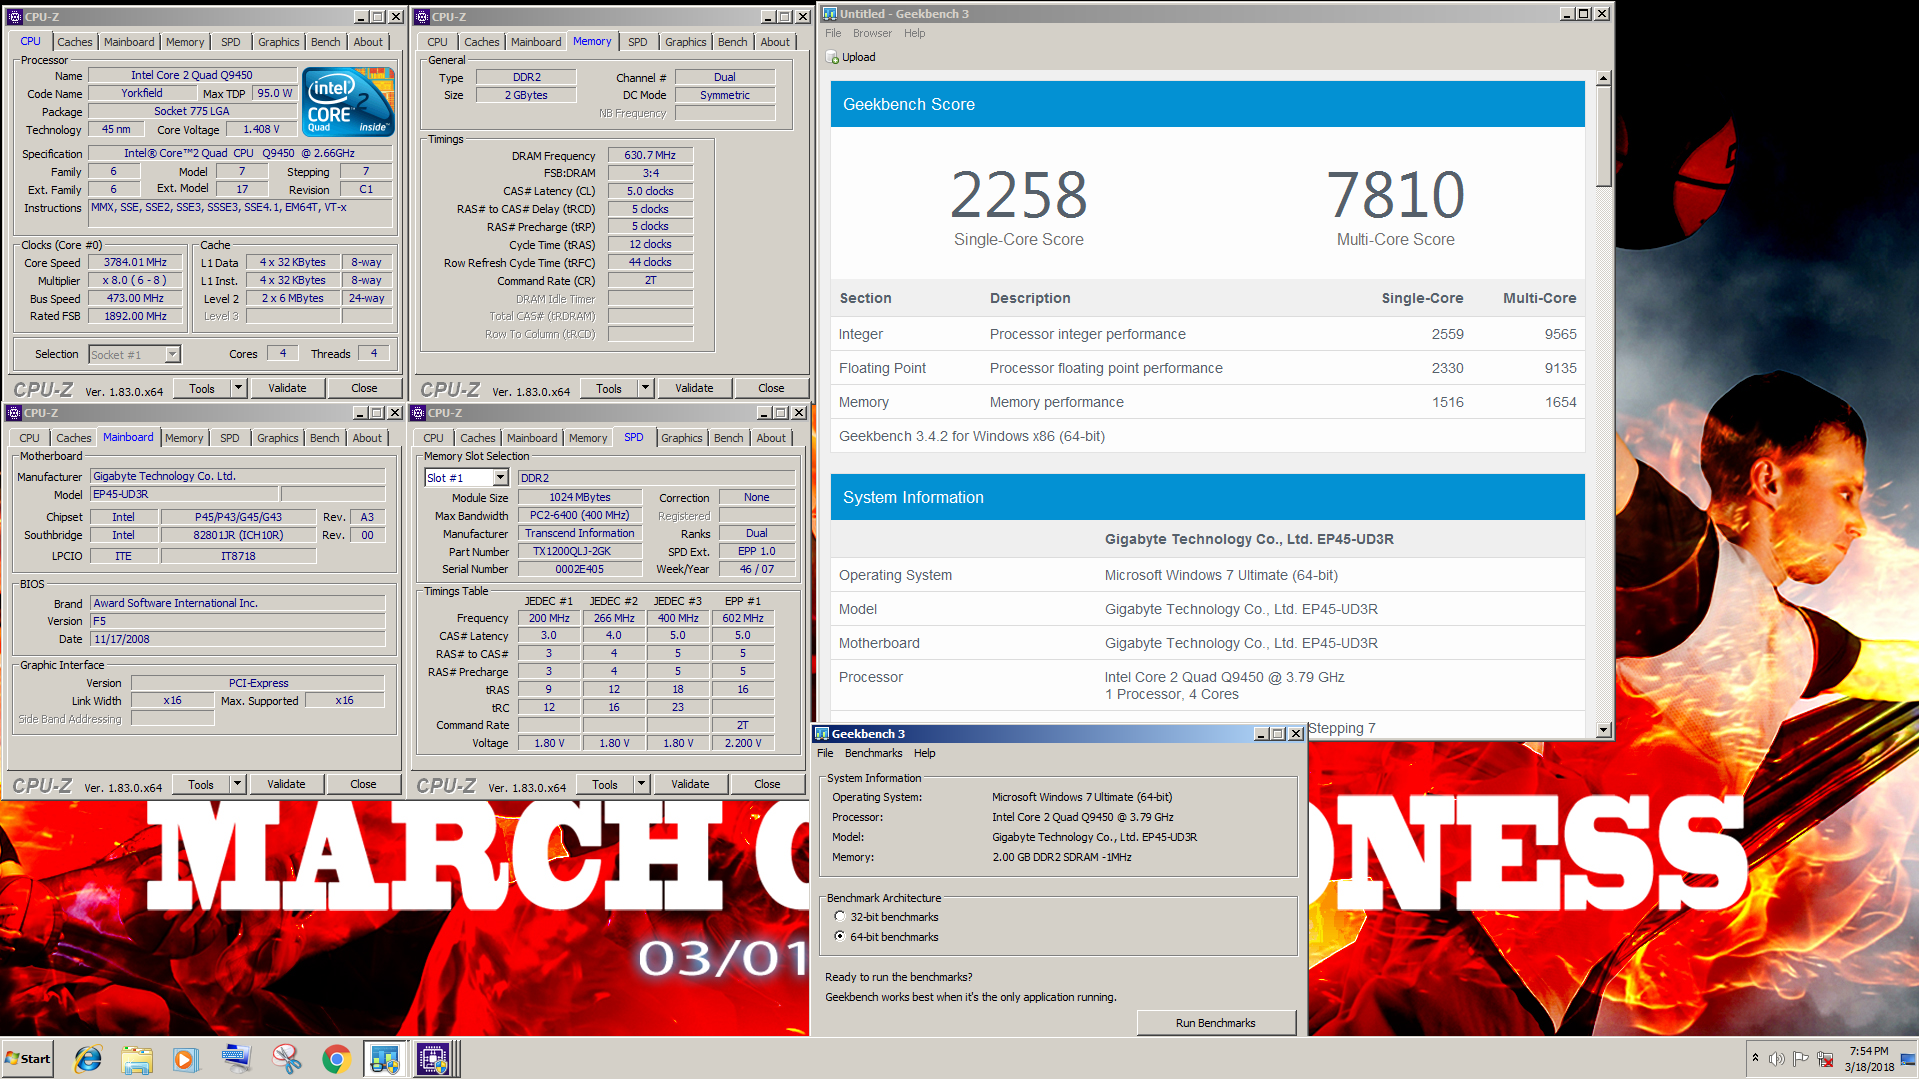The width and height of the screenshot is (1919, 1079).
Task: Launch Windows Media Player from taskbar
Action: click(x=186, y=1059)
